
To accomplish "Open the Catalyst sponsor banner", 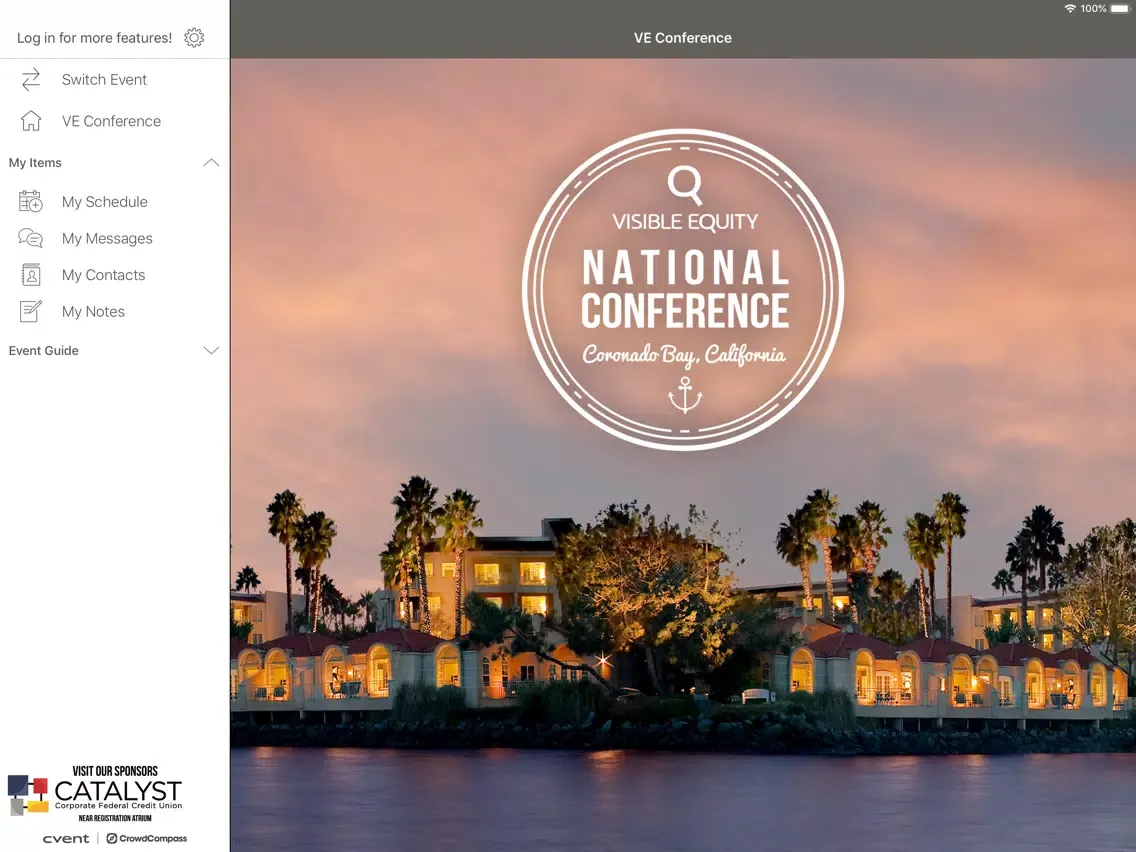I will point(96,793).
